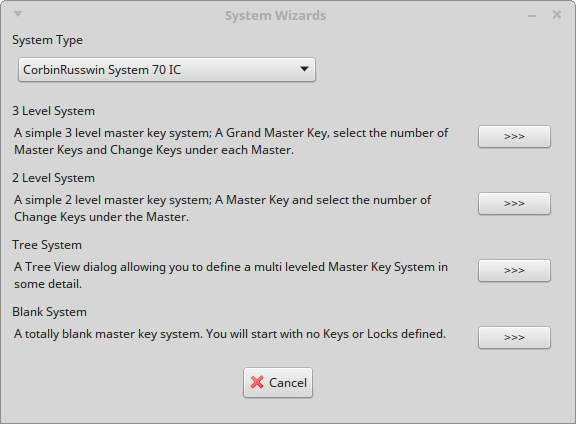Click the totally blank master key description
Screen dimensions: 576x424
[x=230, y=334]
